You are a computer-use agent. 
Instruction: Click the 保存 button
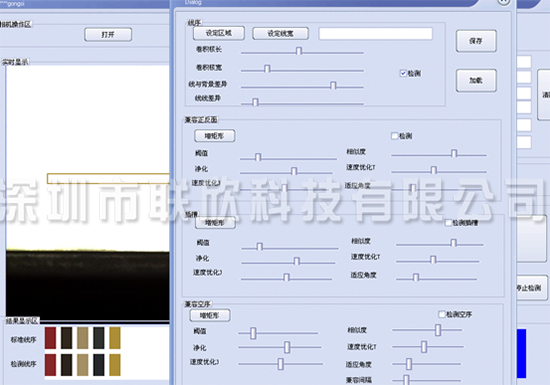[476, 41]
